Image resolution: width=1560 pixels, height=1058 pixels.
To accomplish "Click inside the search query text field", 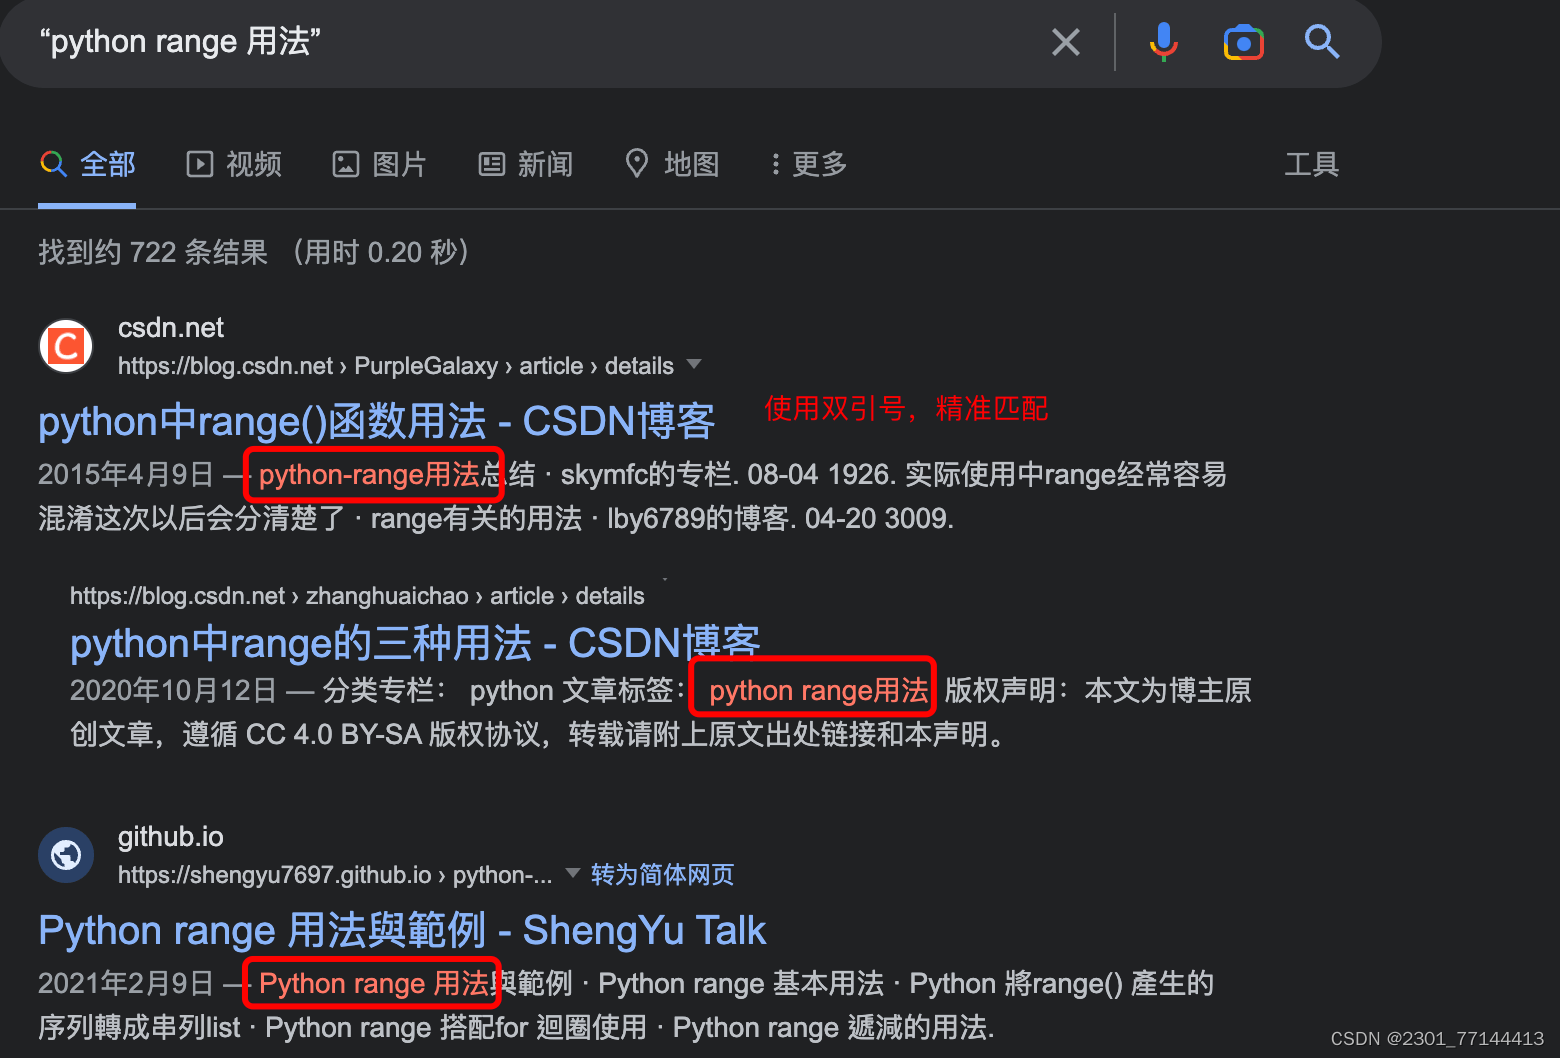I will pyautogui.click(x=530, y=42).
